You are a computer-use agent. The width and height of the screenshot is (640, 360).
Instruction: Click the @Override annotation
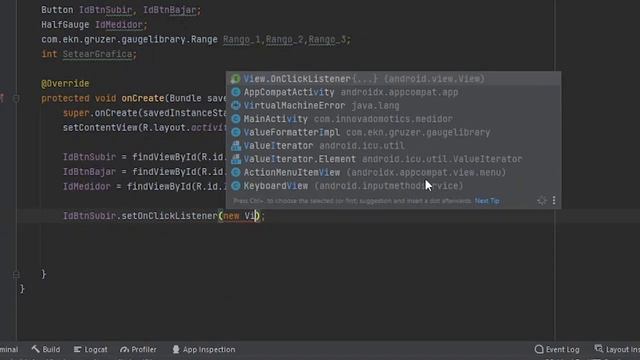click(65, 84)
